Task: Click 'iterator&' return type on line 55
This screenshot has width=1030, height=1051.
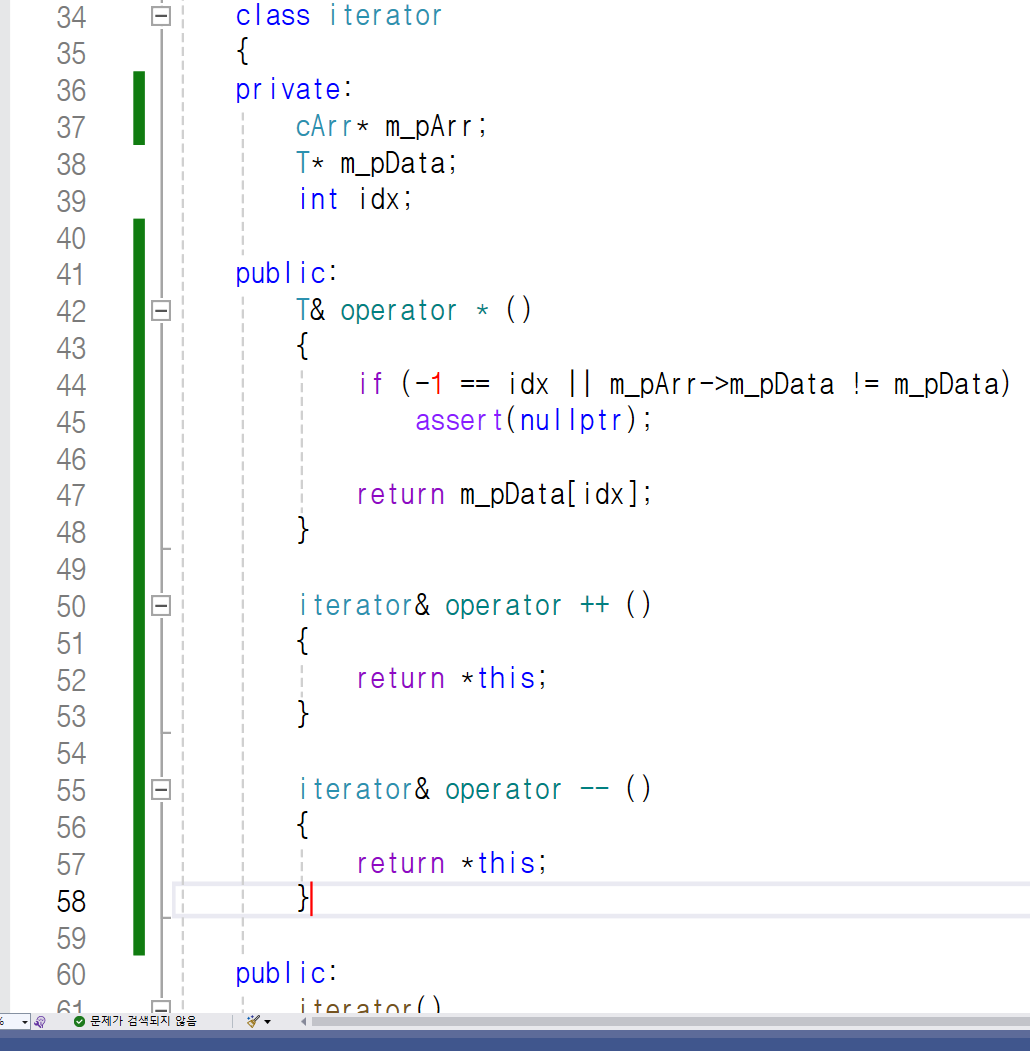Action: click(x=364, y=789)
